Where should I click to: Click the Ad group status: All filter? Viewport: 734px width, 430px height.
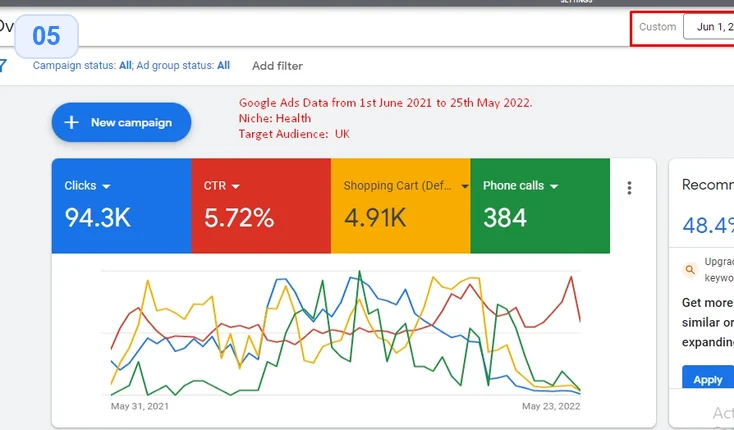[183, 66]
